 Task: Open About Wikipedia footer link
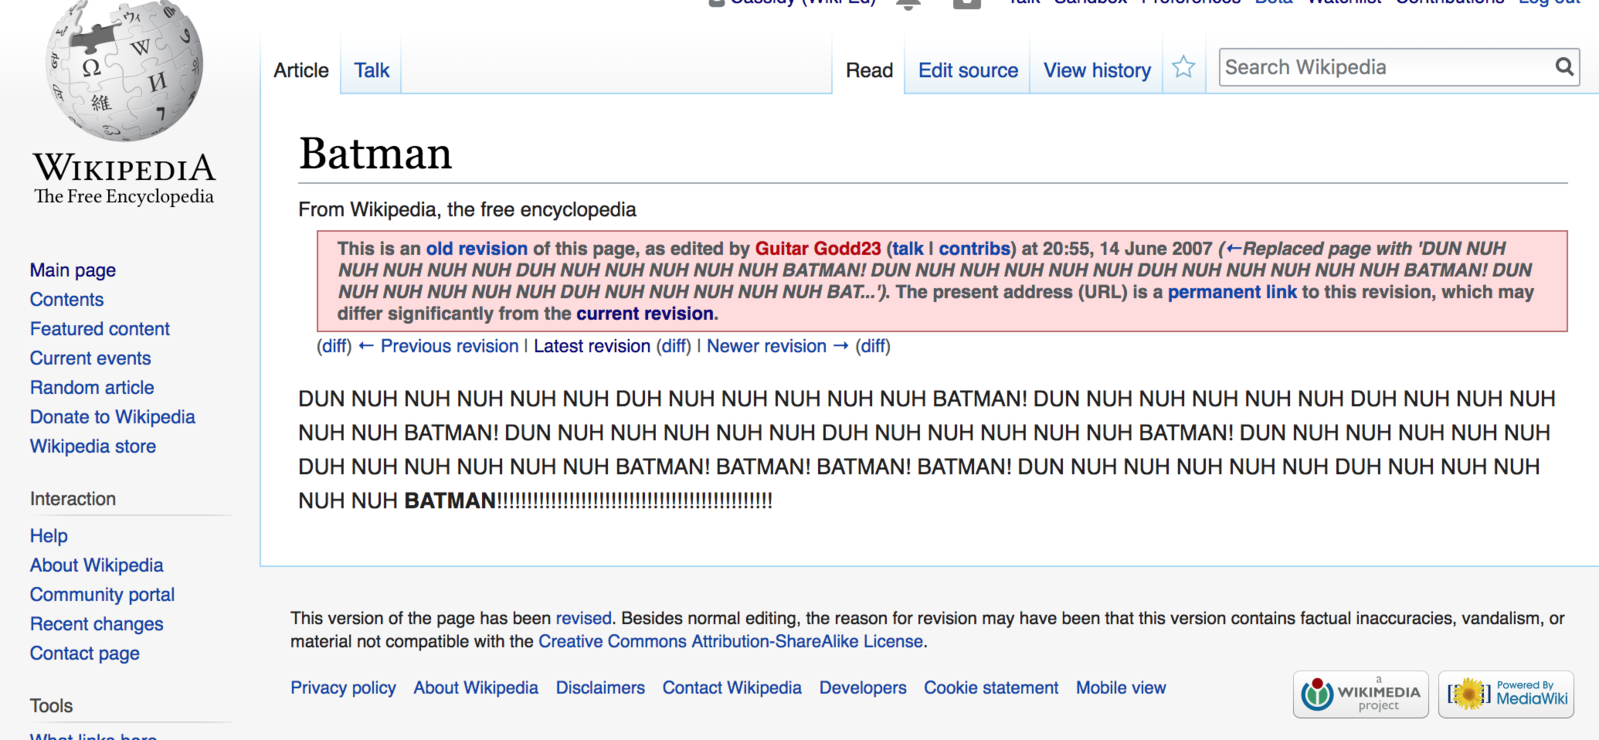(x=476, y=687)
